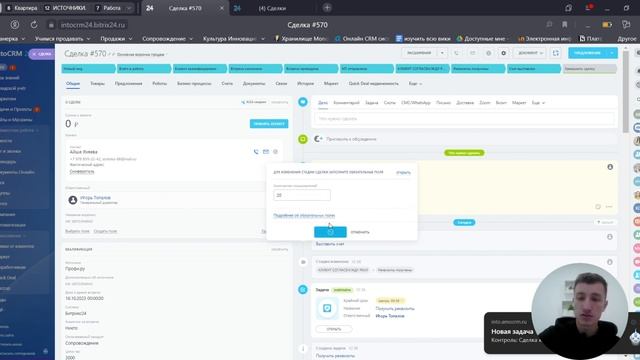Click the green timeline icon beside Пригласить в обсуждение
The width and height of the screenshot is (640, 360).
(303, 139)
